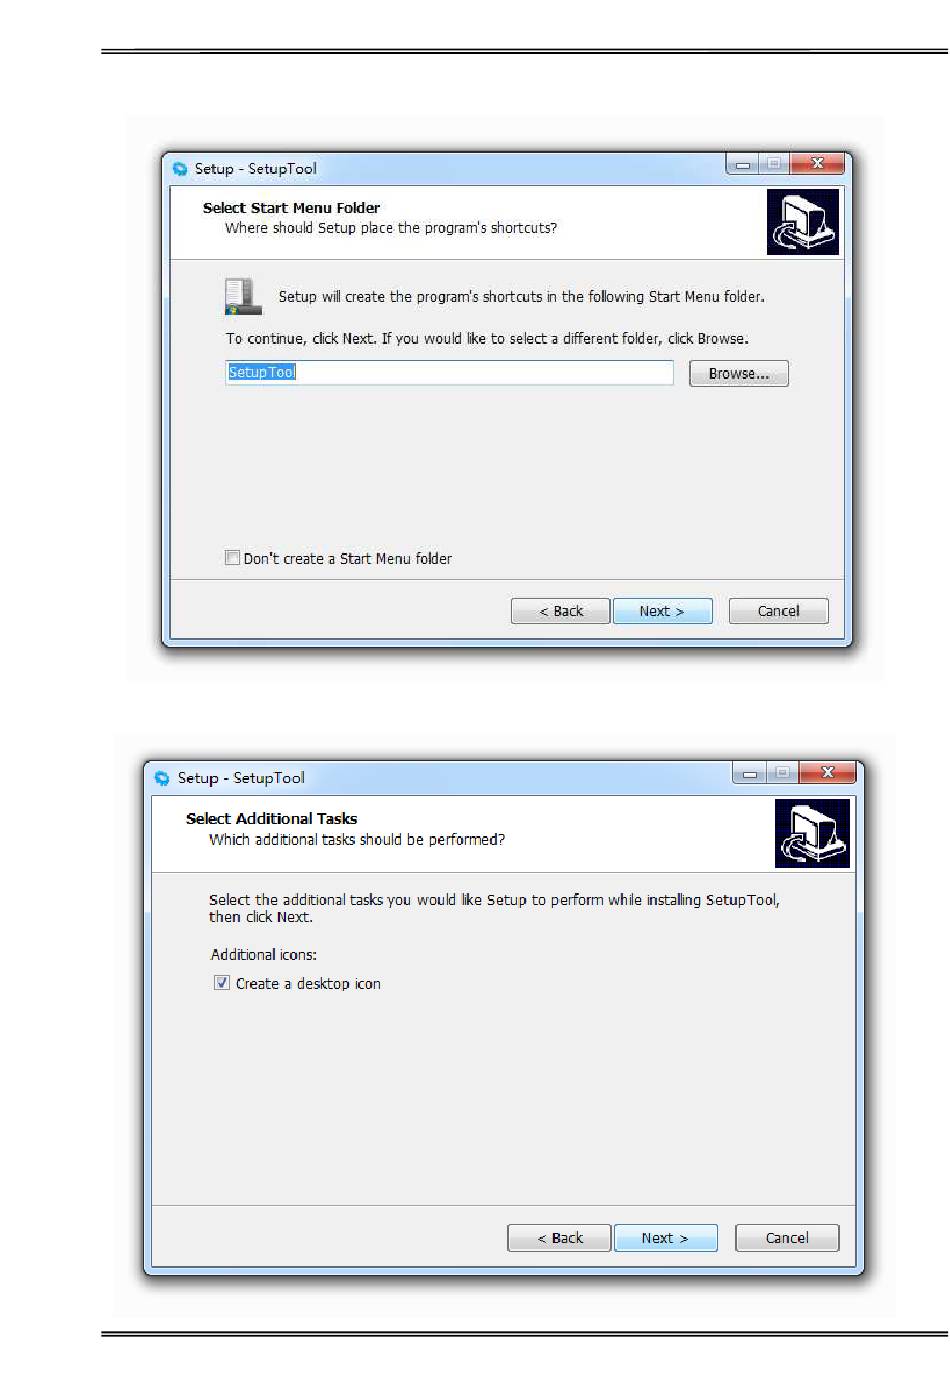Enable Don't create a Start Menu folder
950x1379 pixels.
(232, 558)
